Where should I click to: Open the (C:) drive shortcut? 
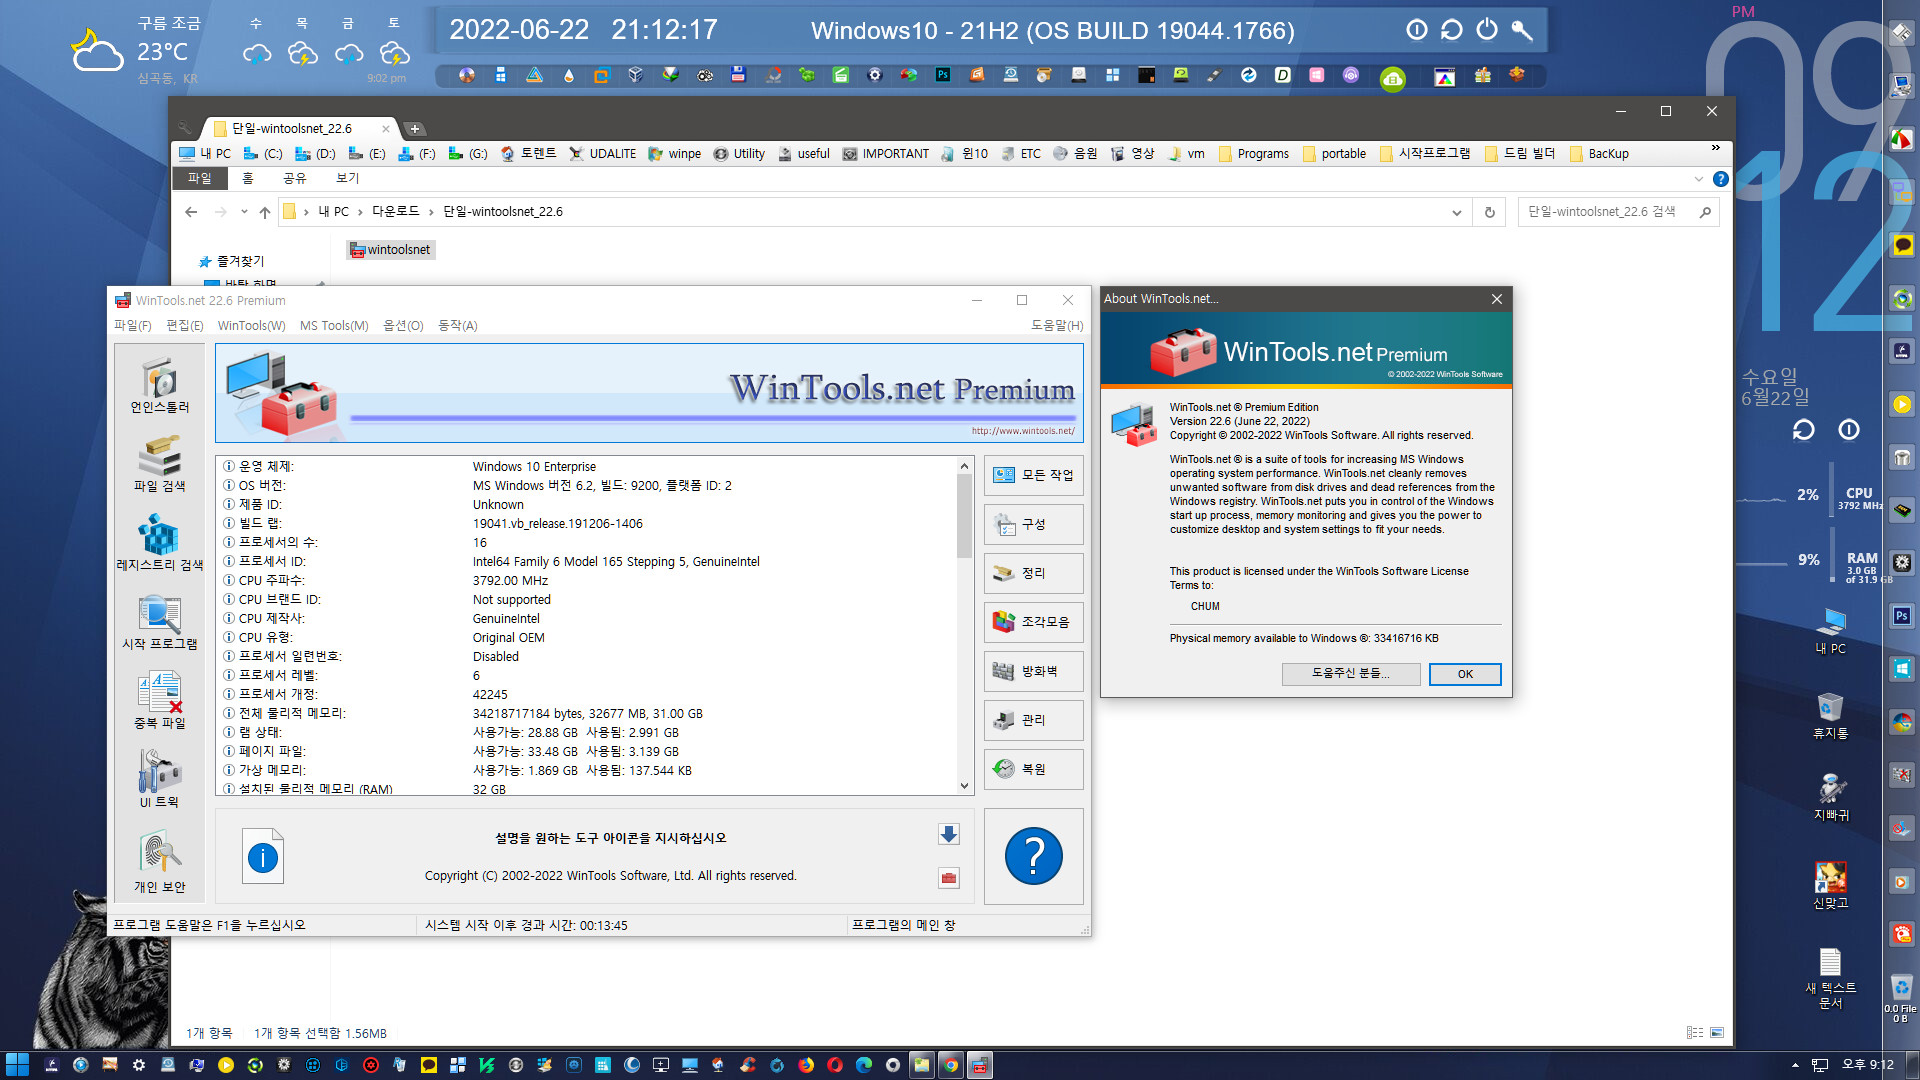[263, 154]
